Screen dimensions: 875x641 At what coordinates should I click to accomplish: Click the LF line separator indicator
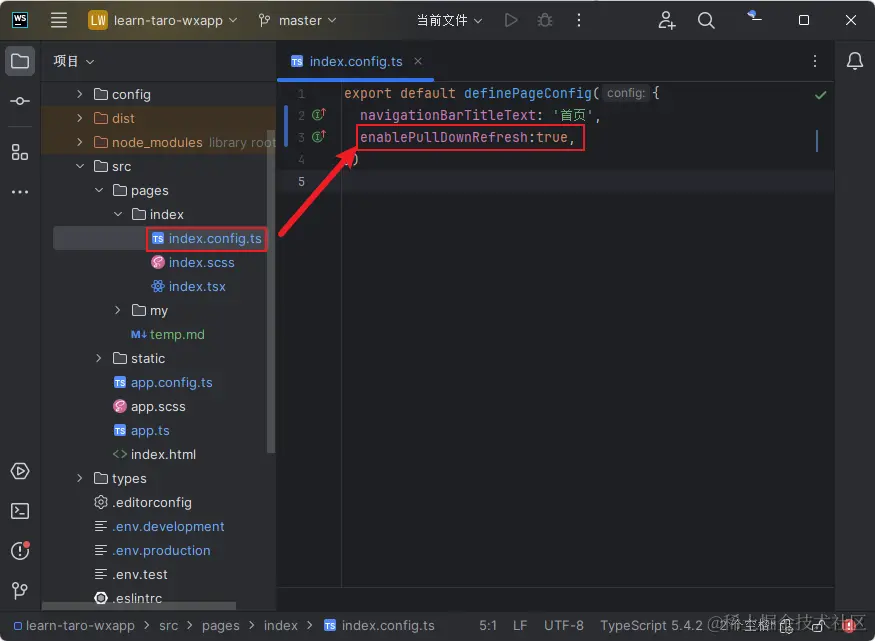click(x=520, y=625)
